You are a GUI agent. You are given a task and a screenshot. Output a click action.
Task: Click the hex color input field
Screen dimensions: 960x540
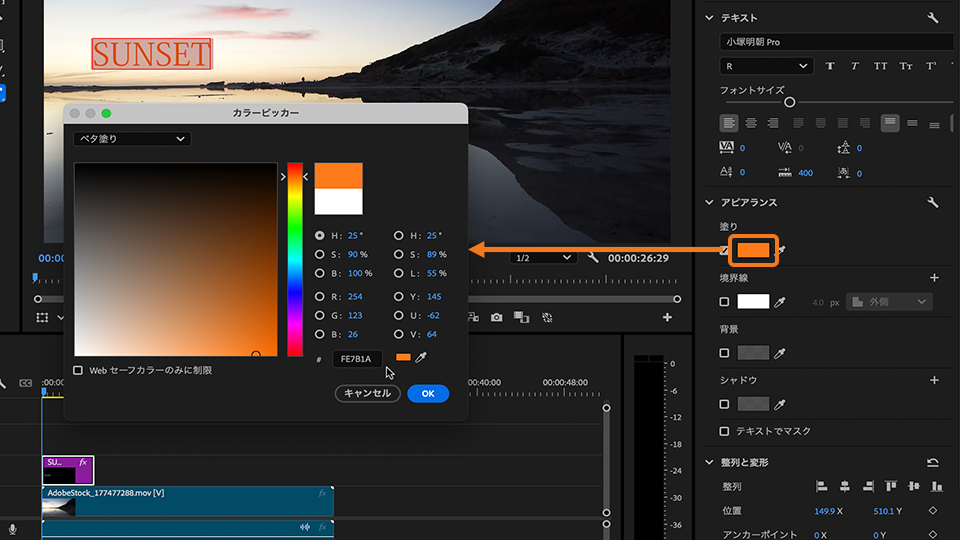coord(357,358)
